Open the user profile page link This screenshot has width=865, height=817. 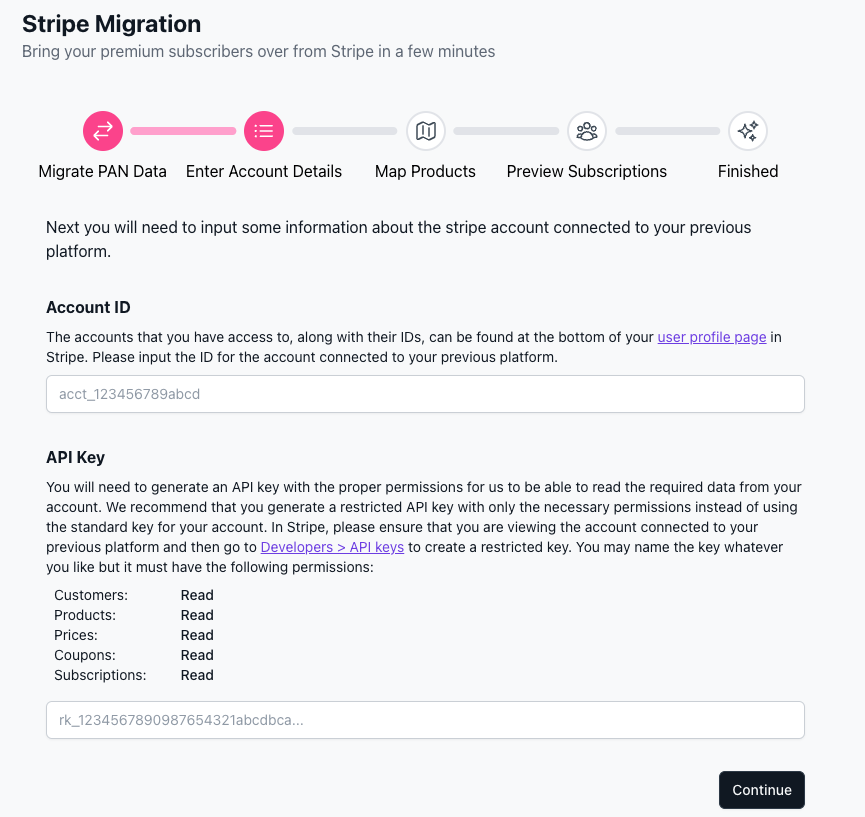712,337
